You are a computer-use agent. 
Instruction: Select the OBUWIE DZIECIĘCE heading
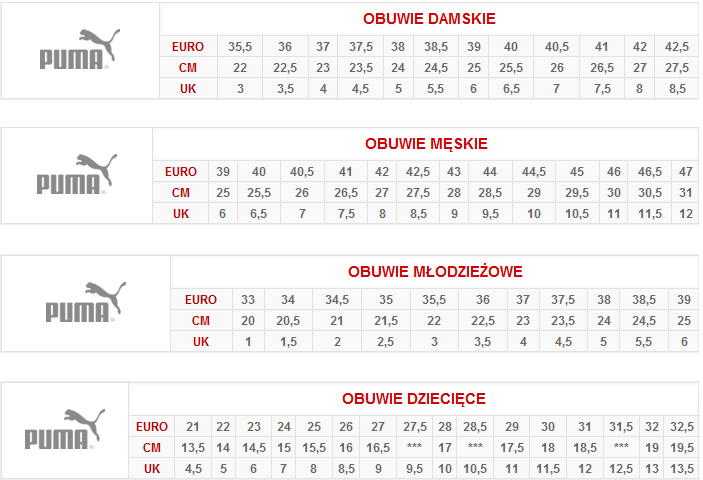[x=413, y=399]
